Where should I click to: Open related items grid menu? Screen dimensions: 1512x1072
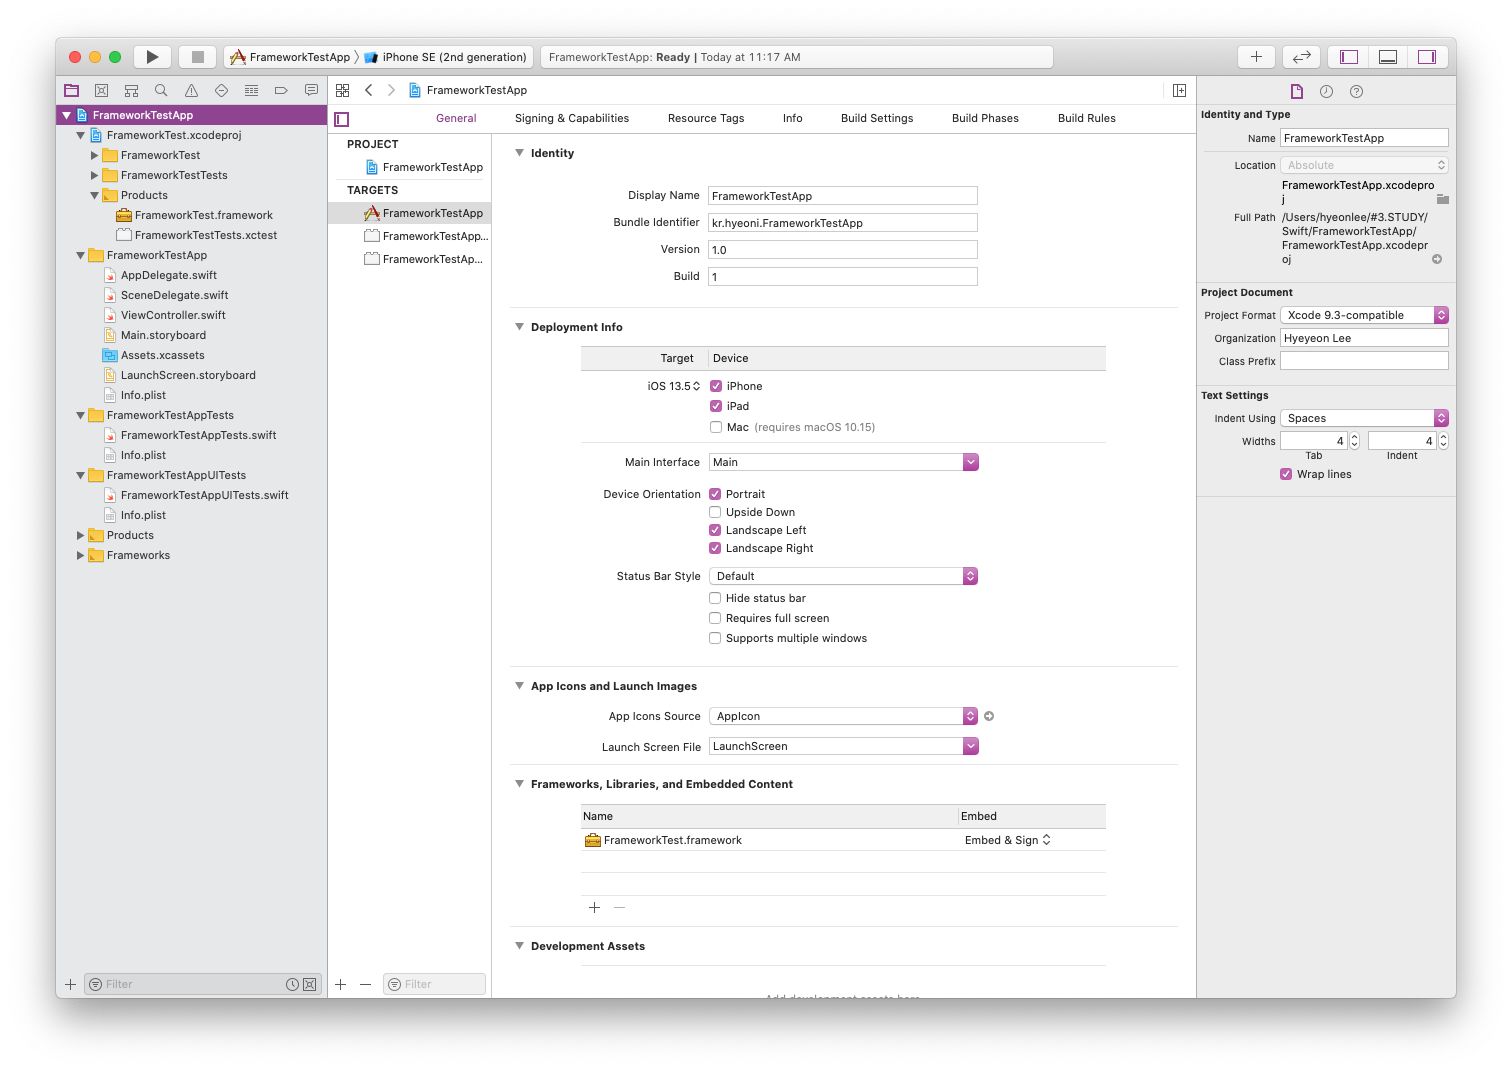342,90
